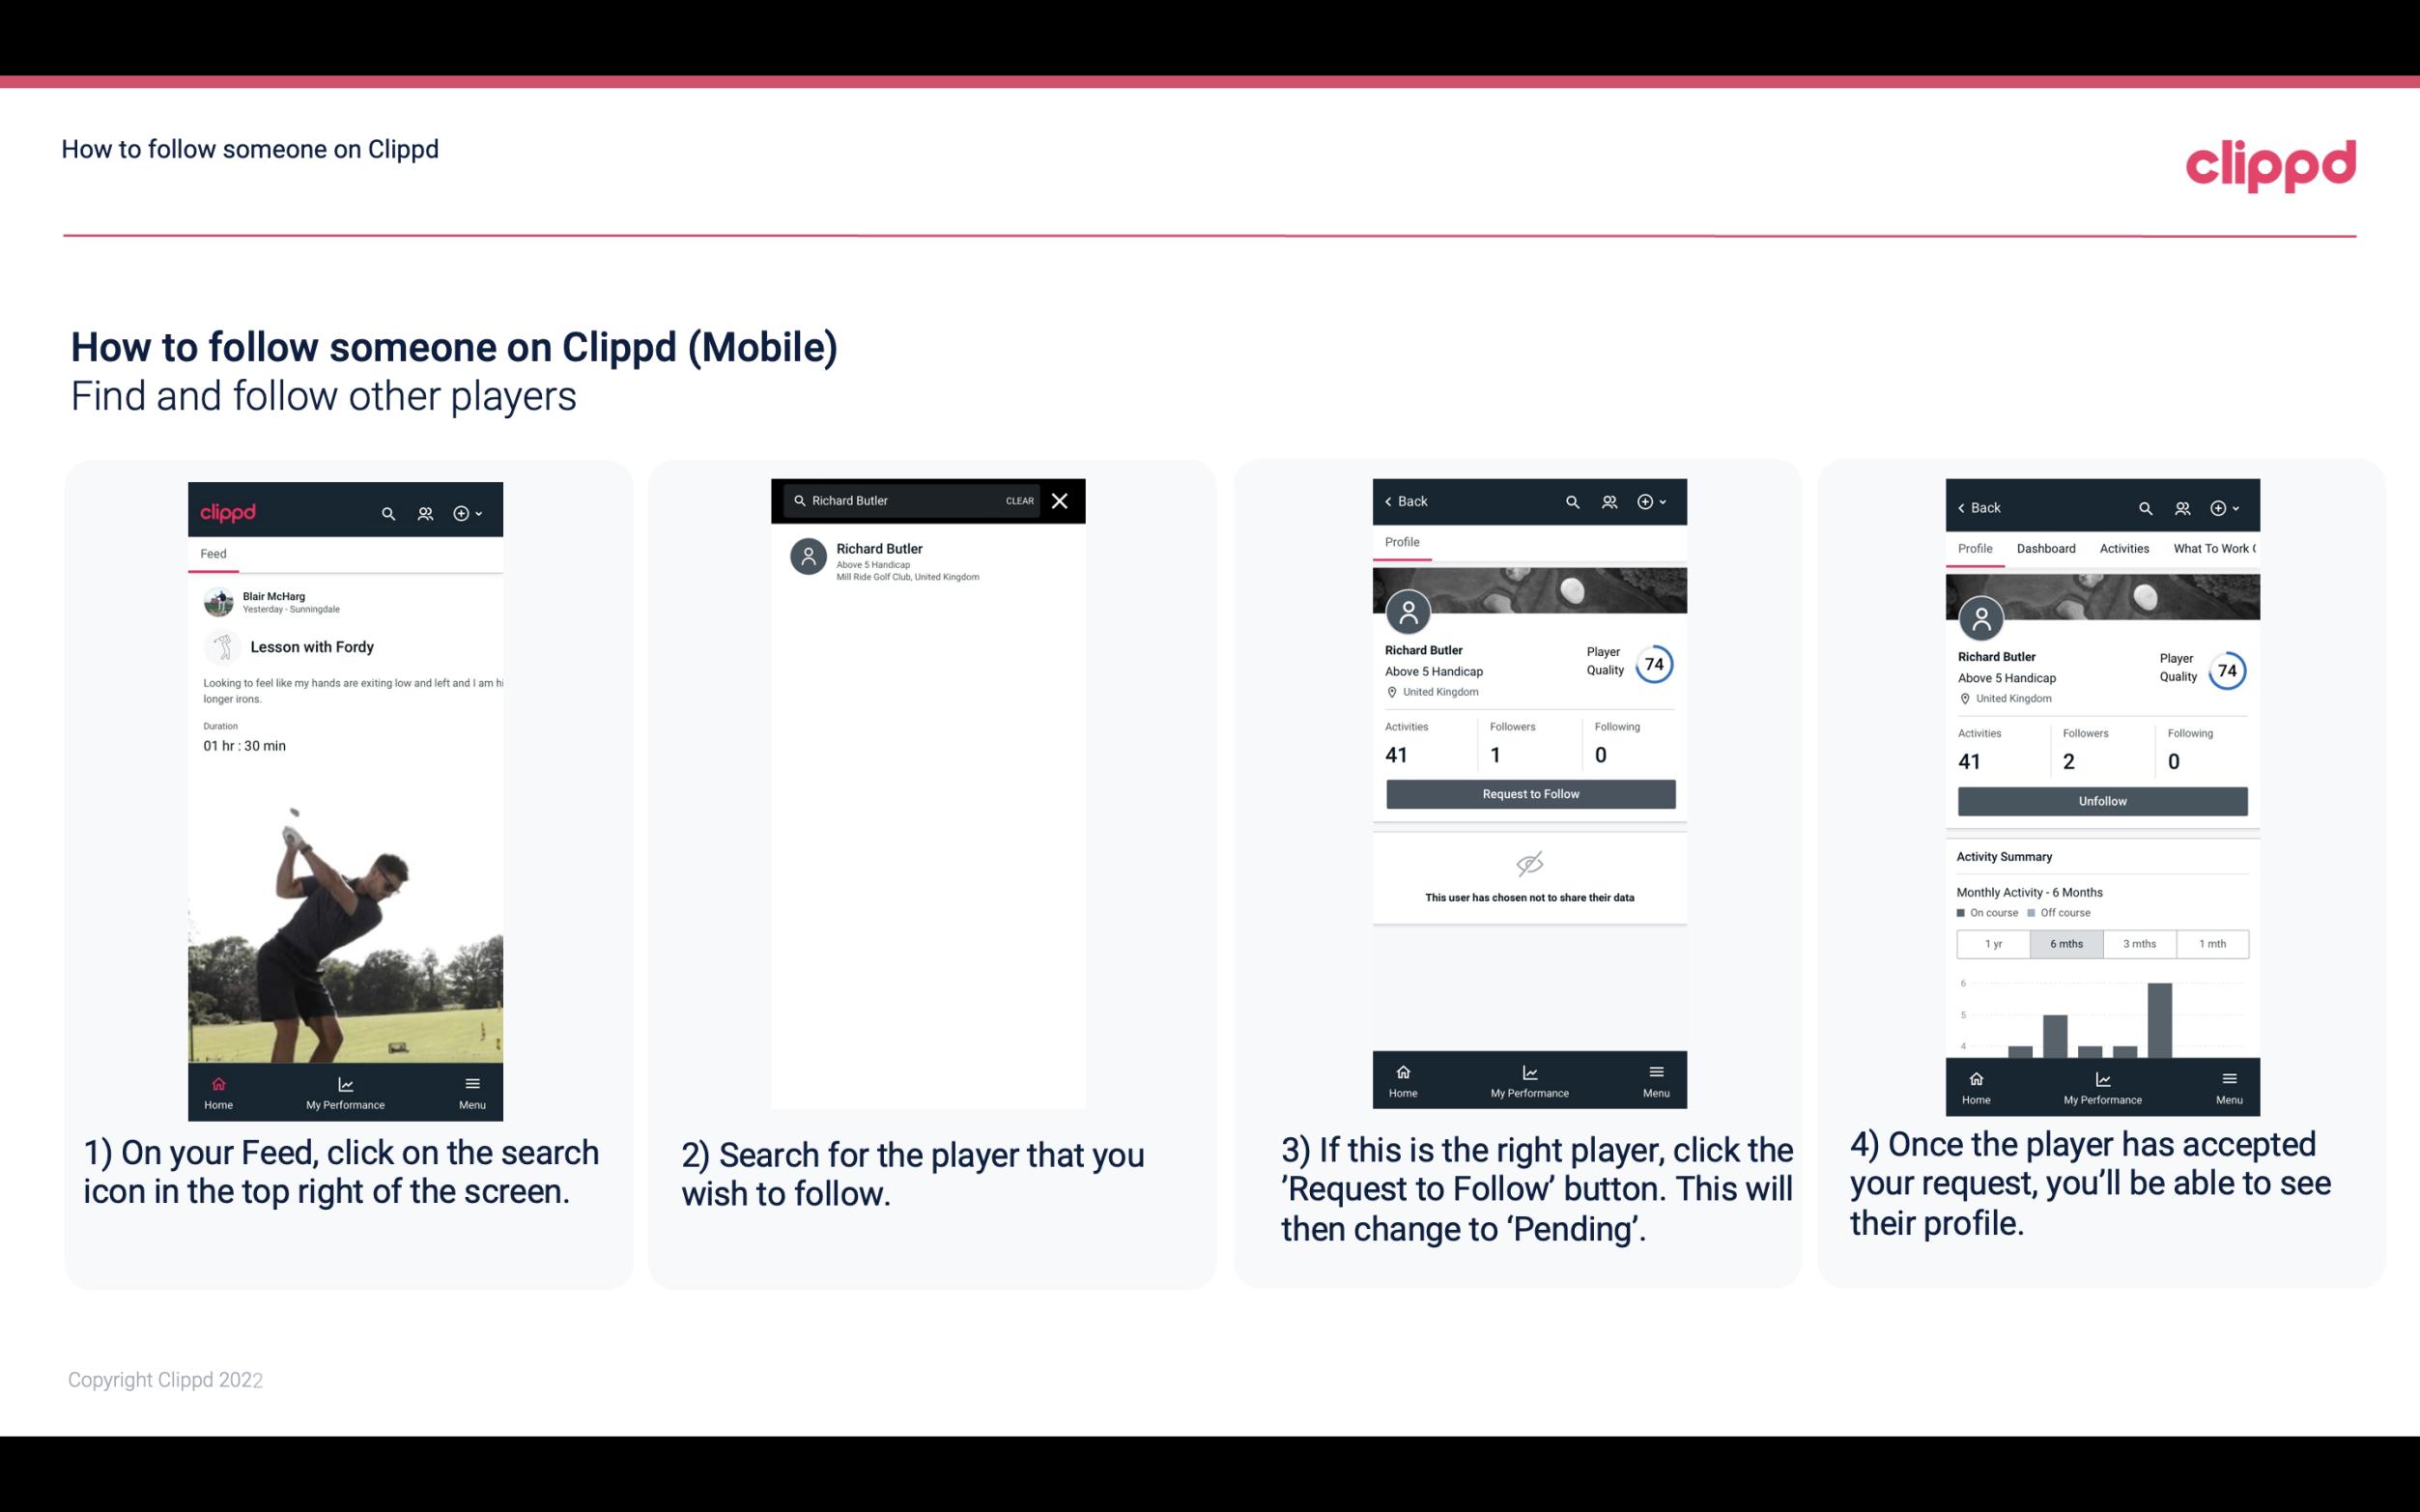
Task: Select the Activities tab on profile screen
Action: pos(2122,547)
